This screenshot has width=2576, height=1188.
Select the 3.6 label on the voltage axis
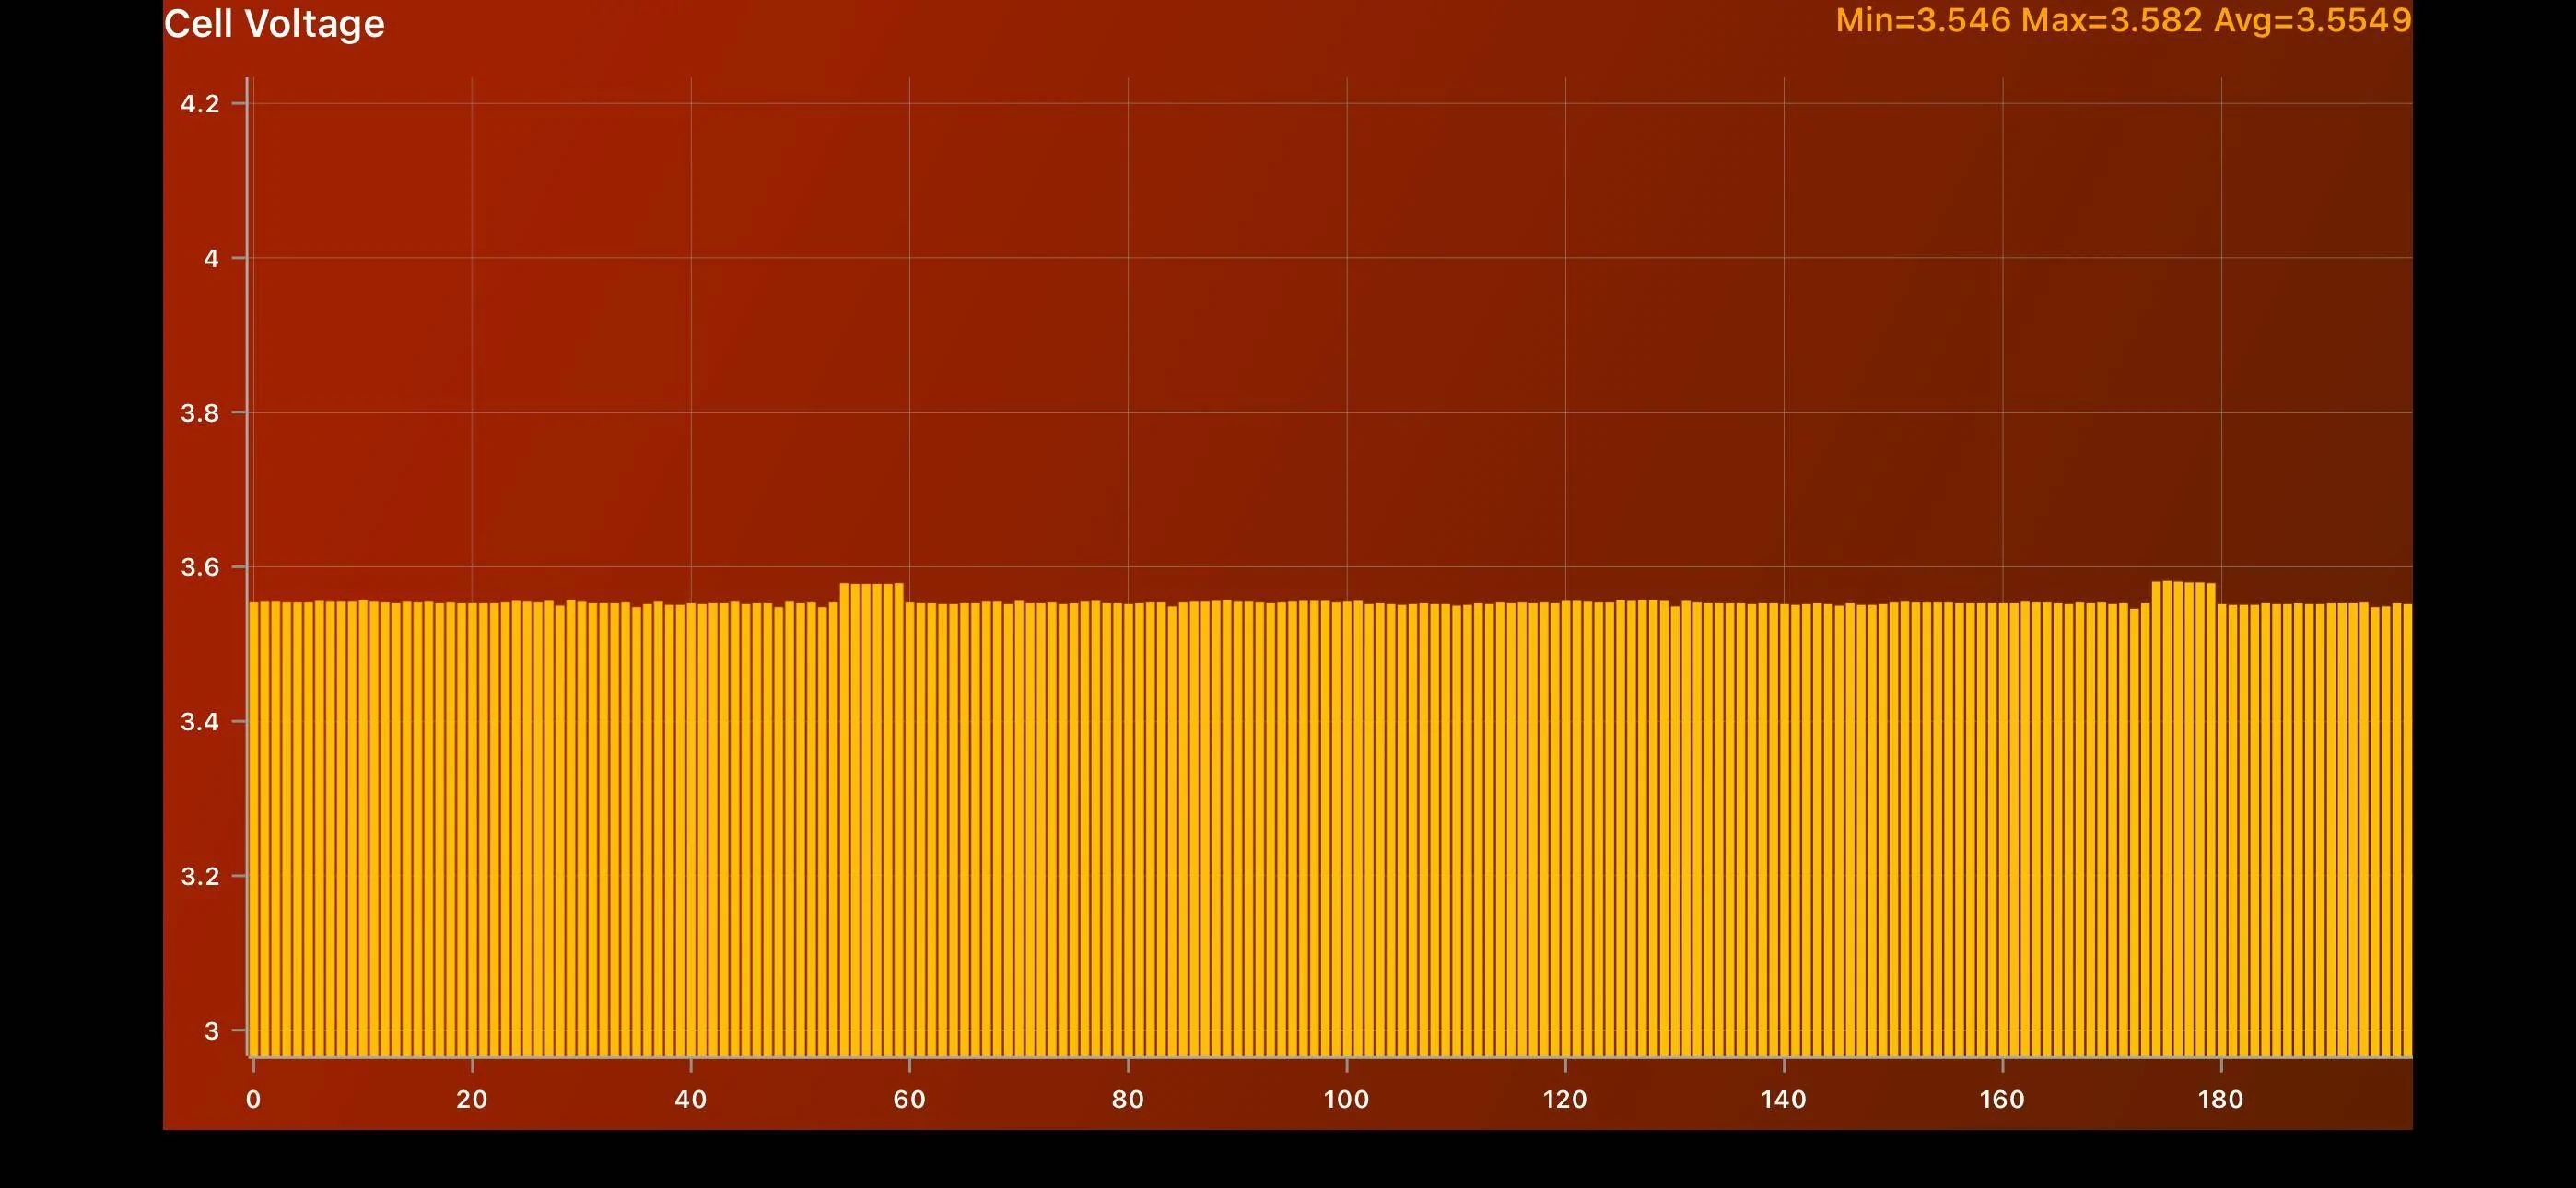click(x=200, y=567)
